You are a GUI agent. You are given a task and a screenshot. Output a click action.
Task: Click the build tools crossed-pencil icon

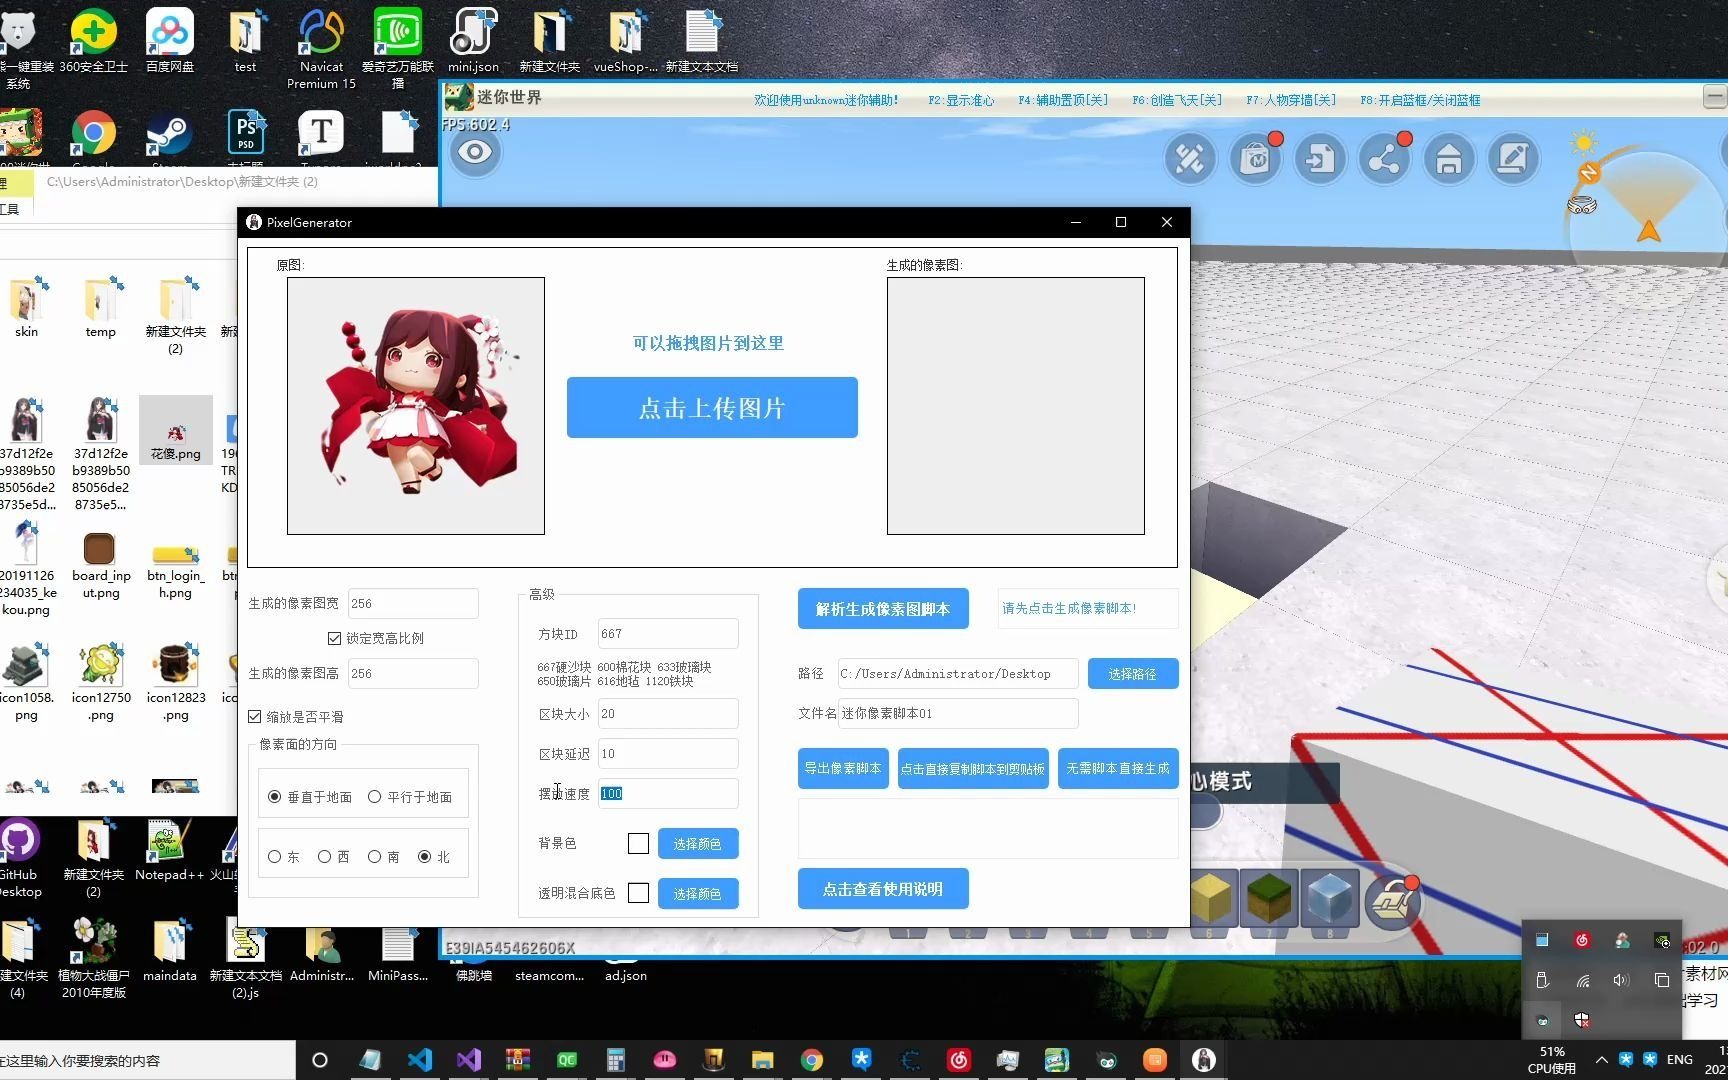1190,159
